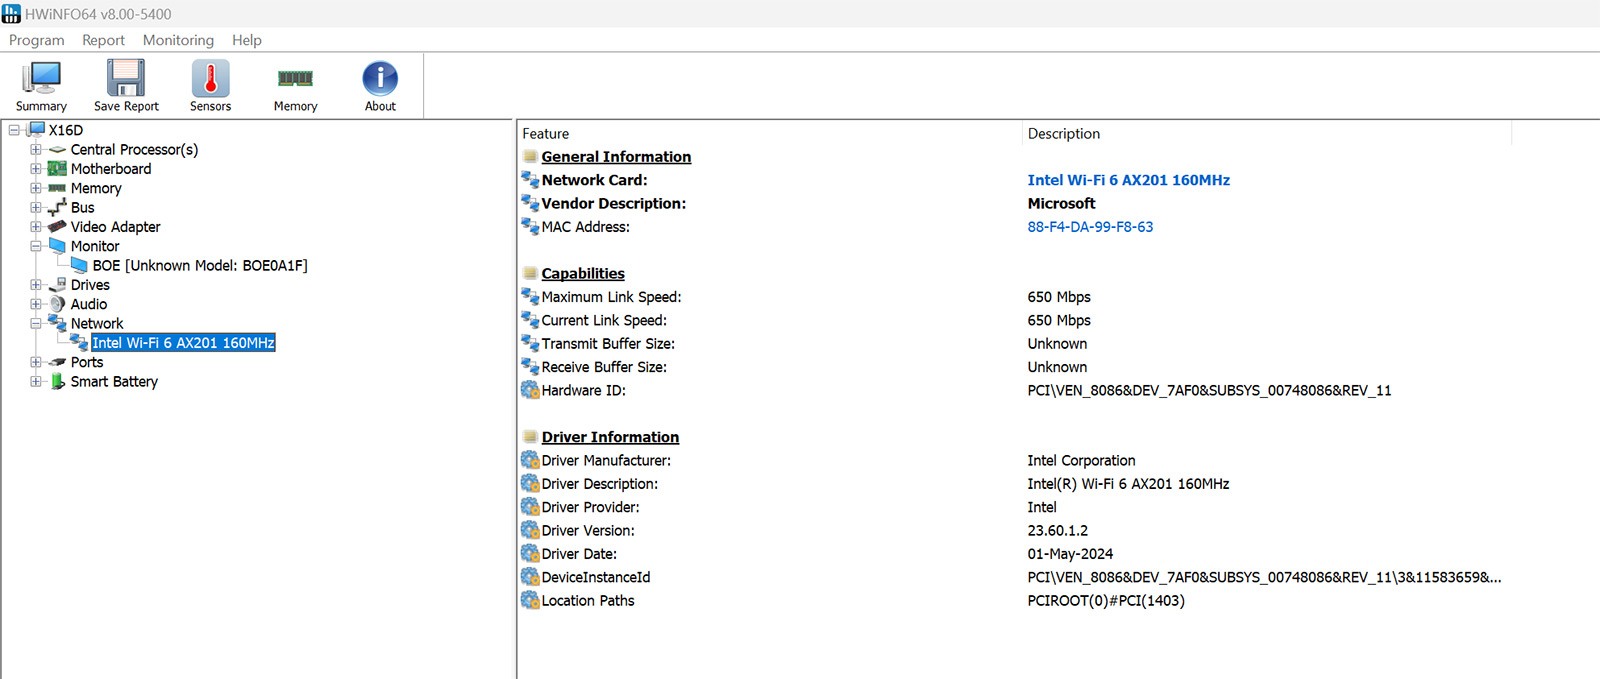The height and width of the screenshot is (679, 1600).
Task: Click the General Information section icon
Action: tap(530, 157)
